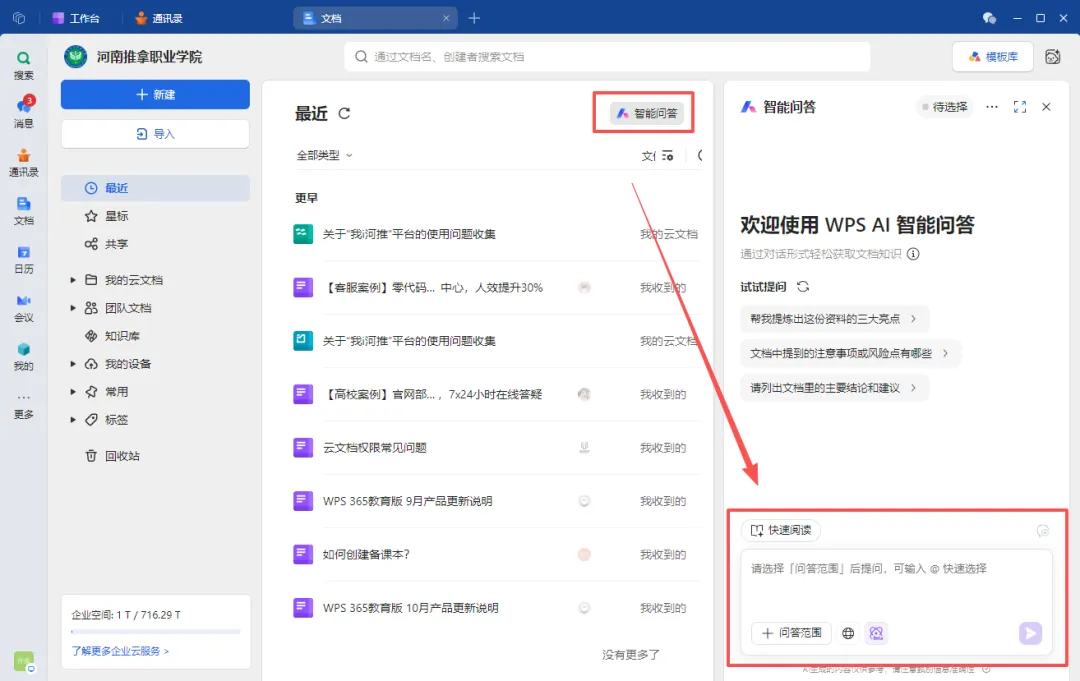The width and height of the screenshot is (1080, 681).
Task: Click the document search field
Action: pyautogui.click(x=607, y=56)
